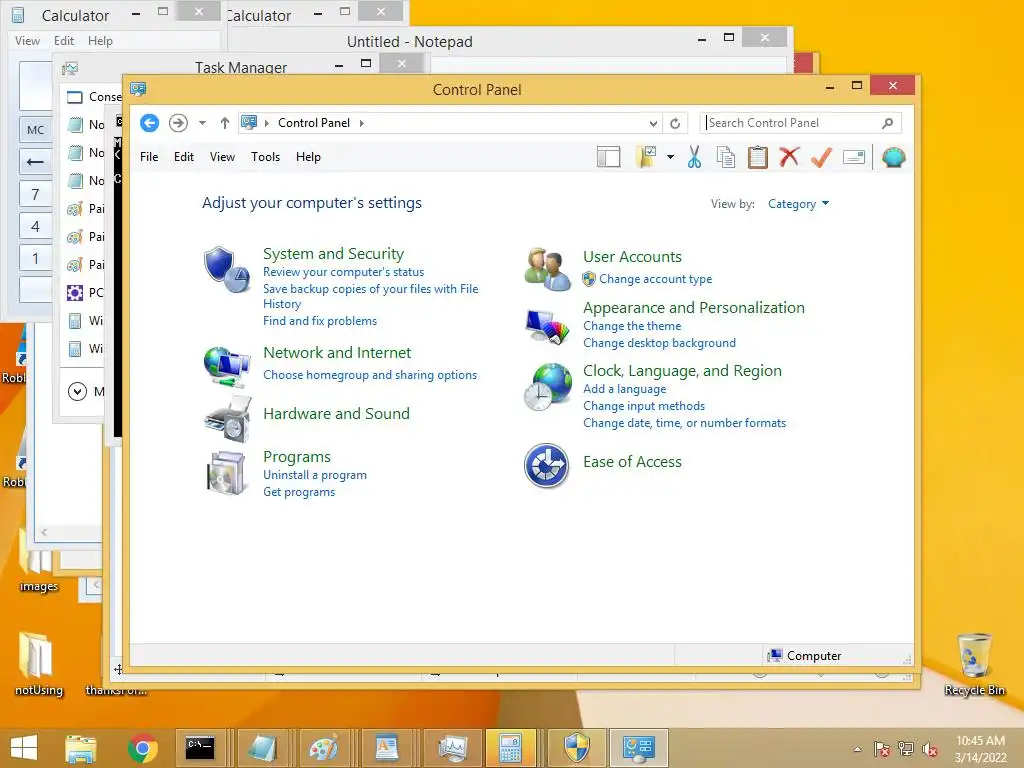Click the MC button in Calculator
Viewport: 1024px width, 768px height.
click(35, 130)
